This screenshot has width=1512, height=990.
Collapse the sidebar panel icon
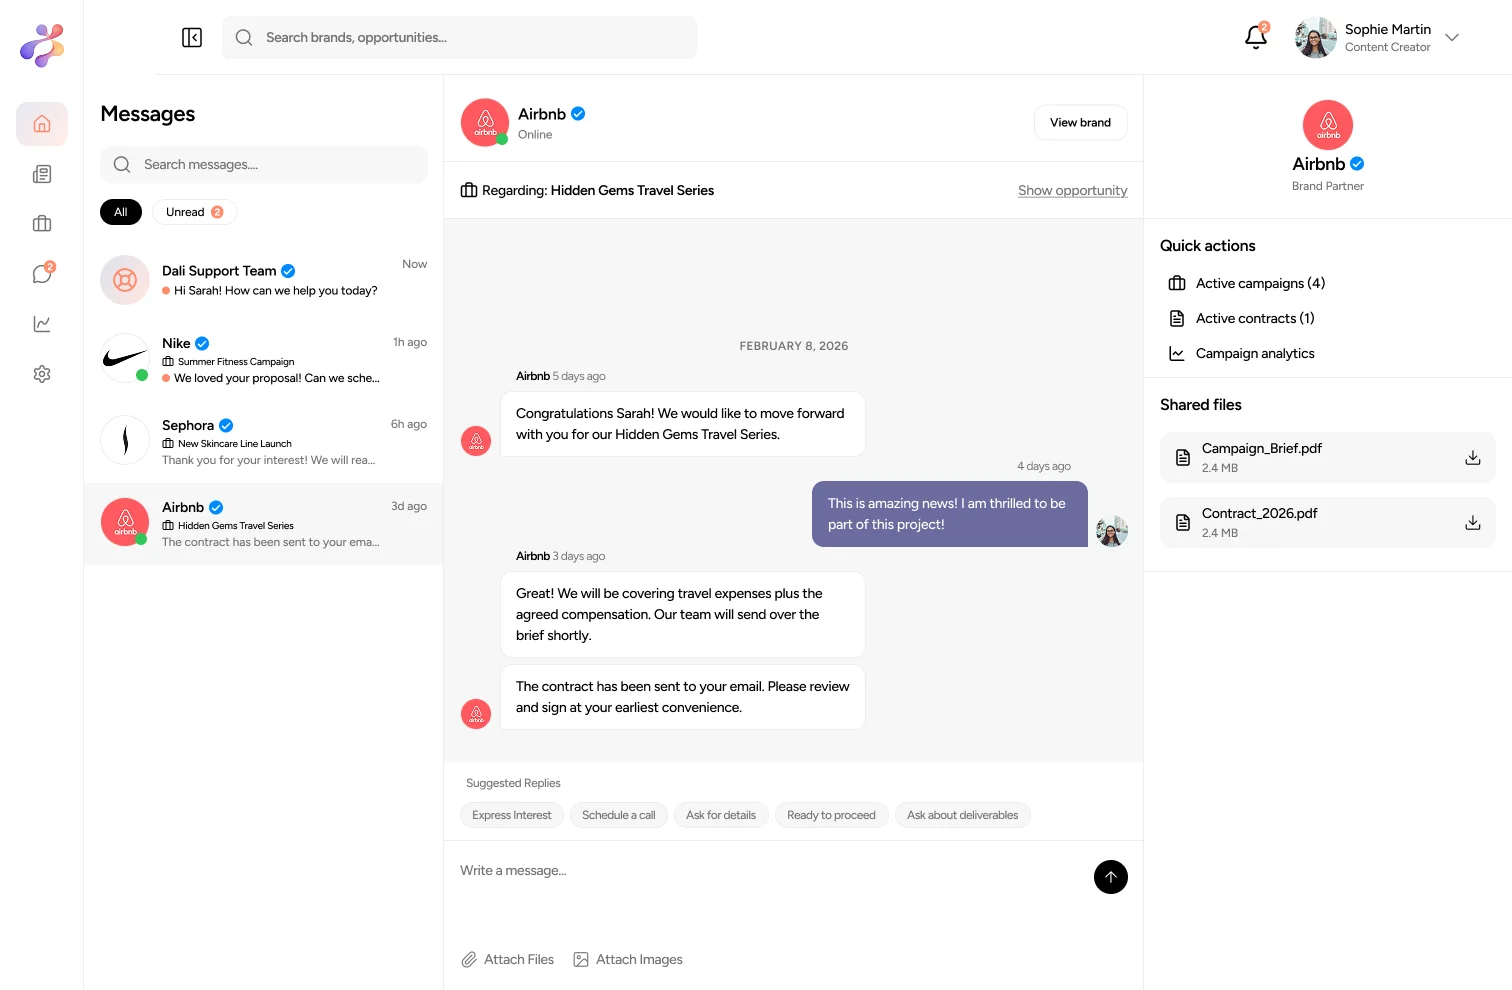[x=192, y=38]
